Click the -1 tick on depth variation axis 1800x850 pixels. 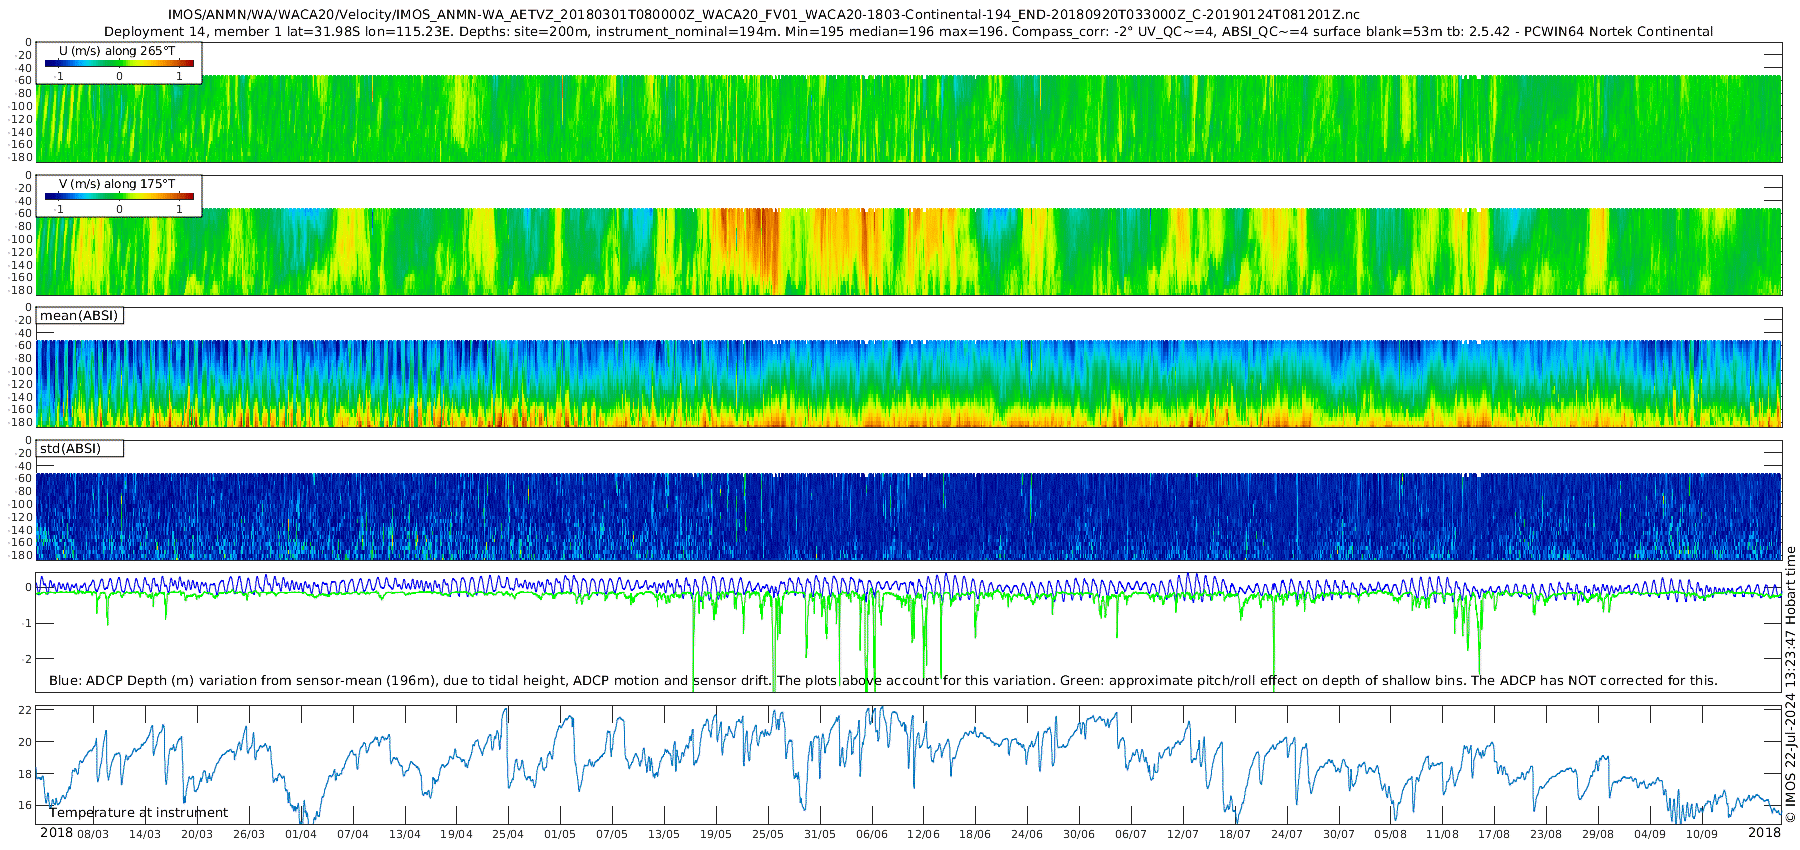pyautogui.click(x=27, y=623)
